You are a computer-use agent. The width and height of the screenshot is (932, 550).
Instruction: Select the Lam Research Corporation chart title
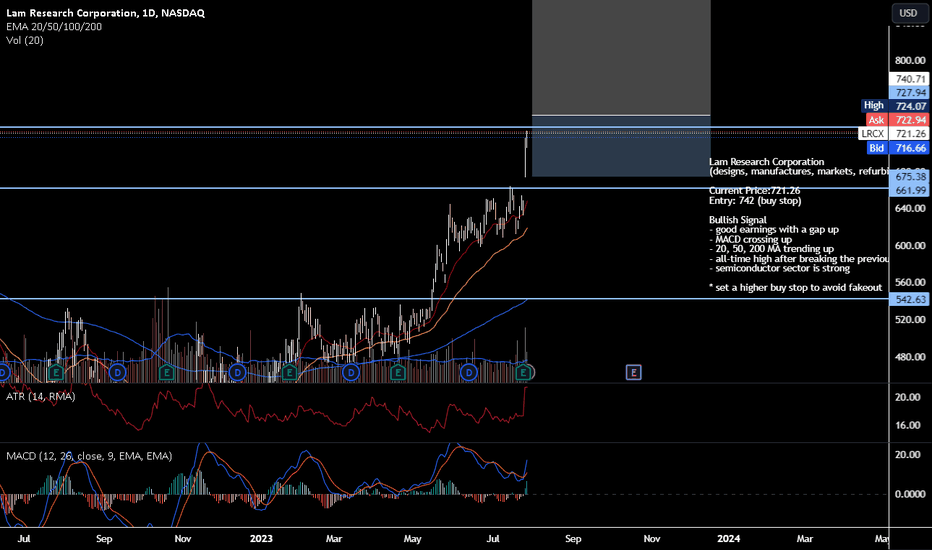pyautogui.click(x=105, y=13)
